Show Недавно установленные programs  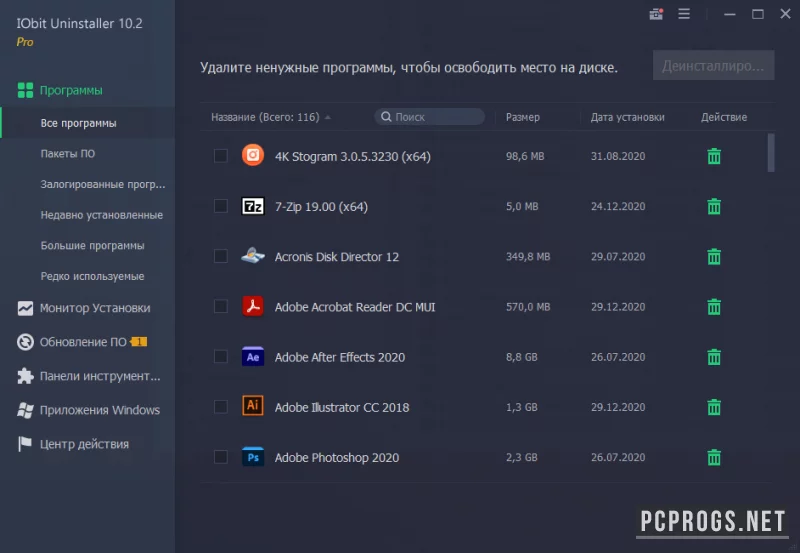102,215
